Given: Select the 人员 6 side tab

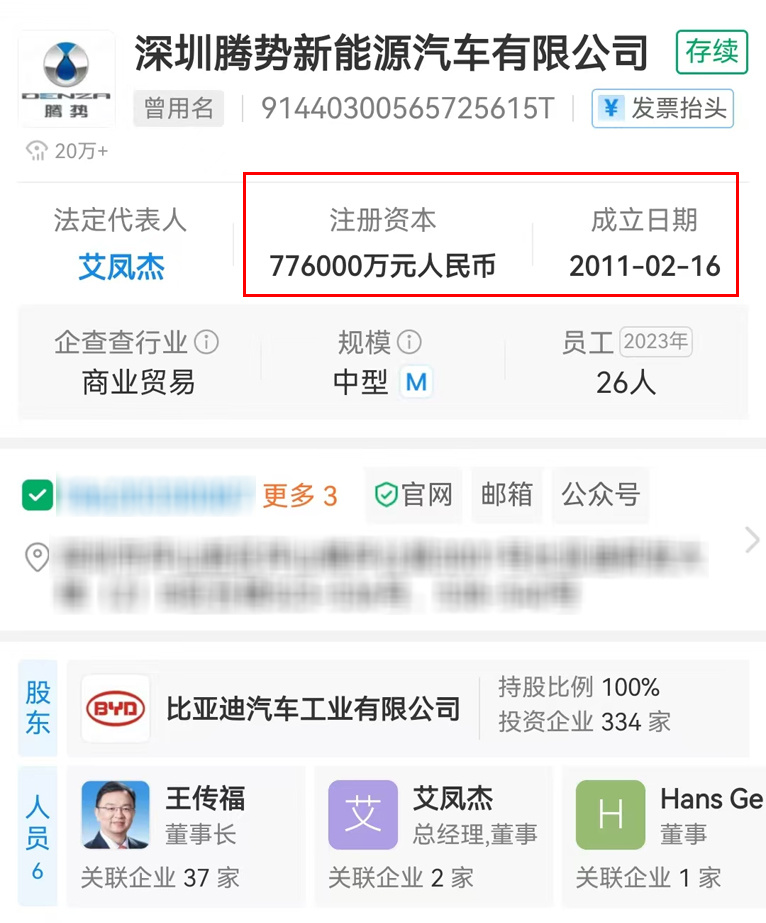Looking at the screenshot, I should point(38,836).
